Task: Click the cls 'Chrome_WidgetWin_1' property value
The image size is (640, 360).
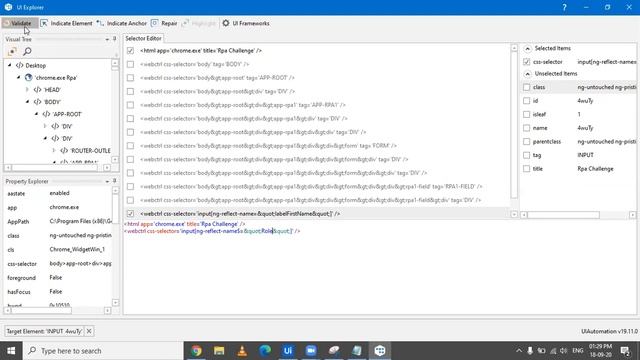Action: tap(77, 249)
